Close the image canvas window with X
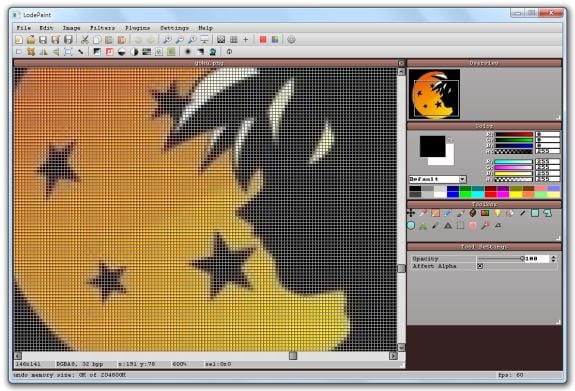 [401, 63]
